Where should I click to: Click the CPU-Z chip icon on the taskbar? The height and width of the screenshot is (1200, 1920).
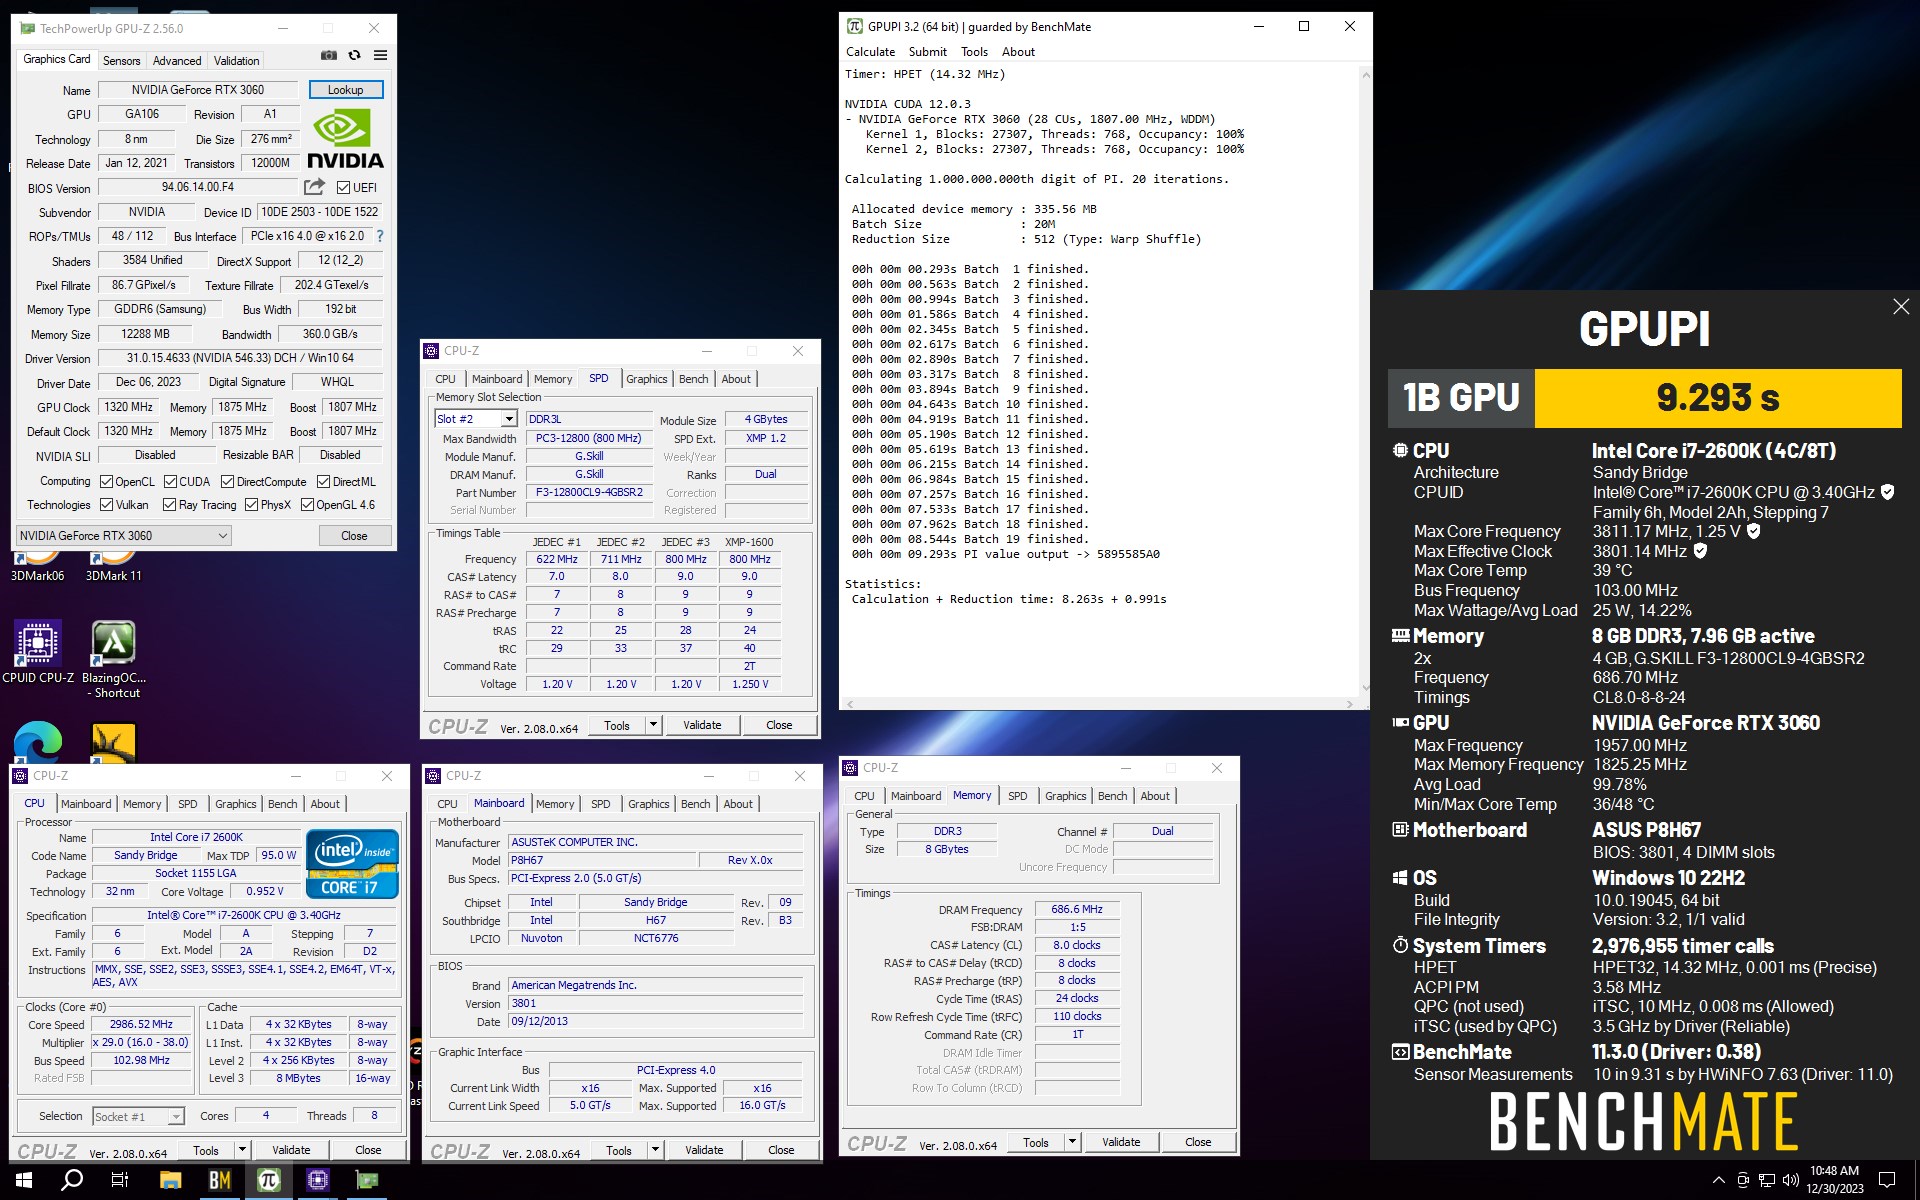click(x=318, y=1180)
